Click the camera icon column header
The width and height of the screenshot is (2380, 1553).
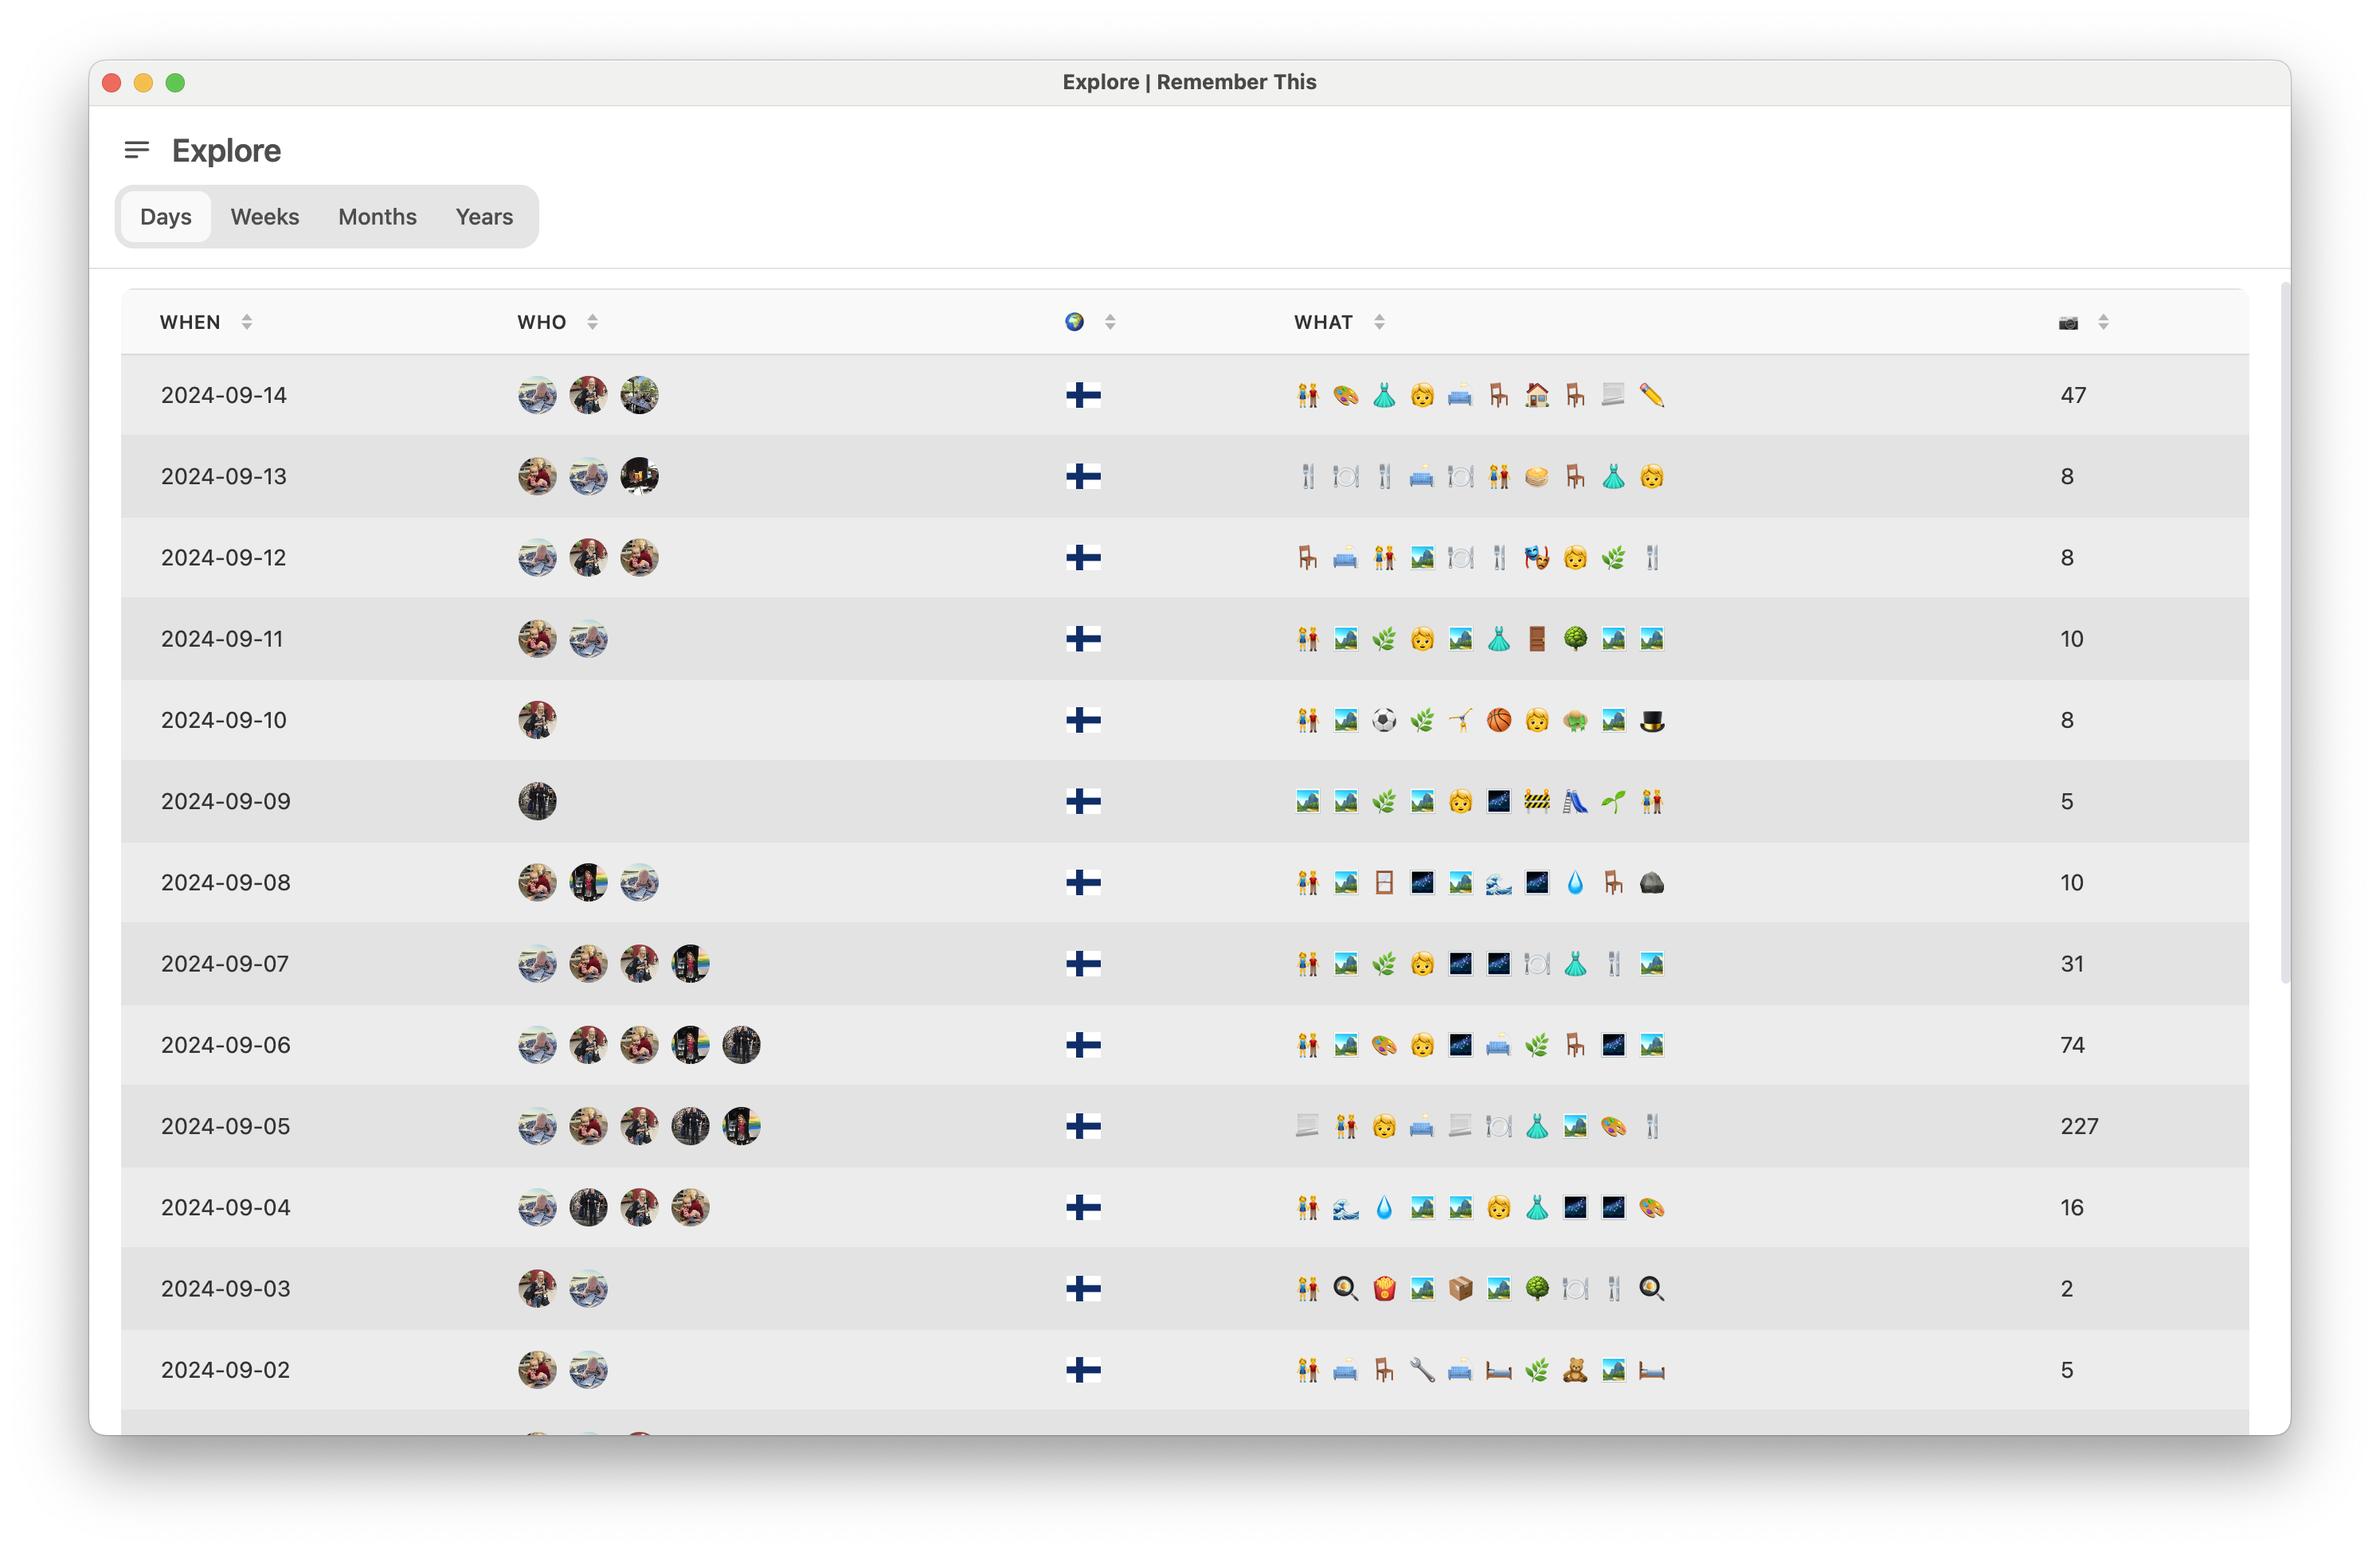click(x=2066, y=321)
